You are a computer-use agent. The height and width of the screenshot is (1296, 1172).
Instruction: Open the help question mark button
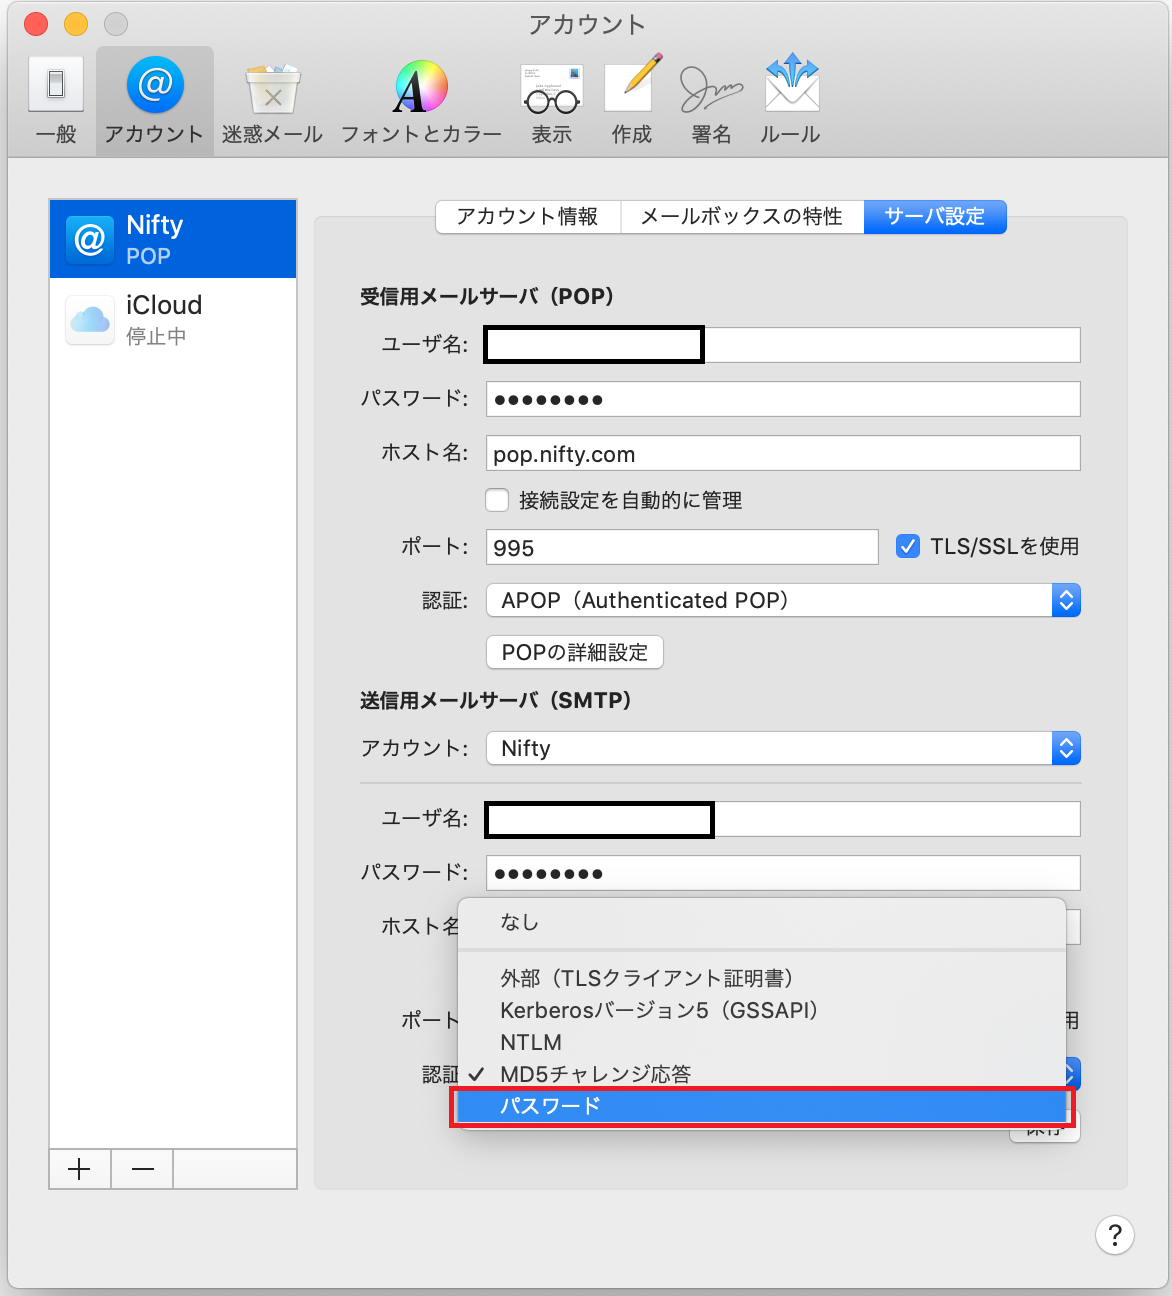click(x=1115, y=1235)
